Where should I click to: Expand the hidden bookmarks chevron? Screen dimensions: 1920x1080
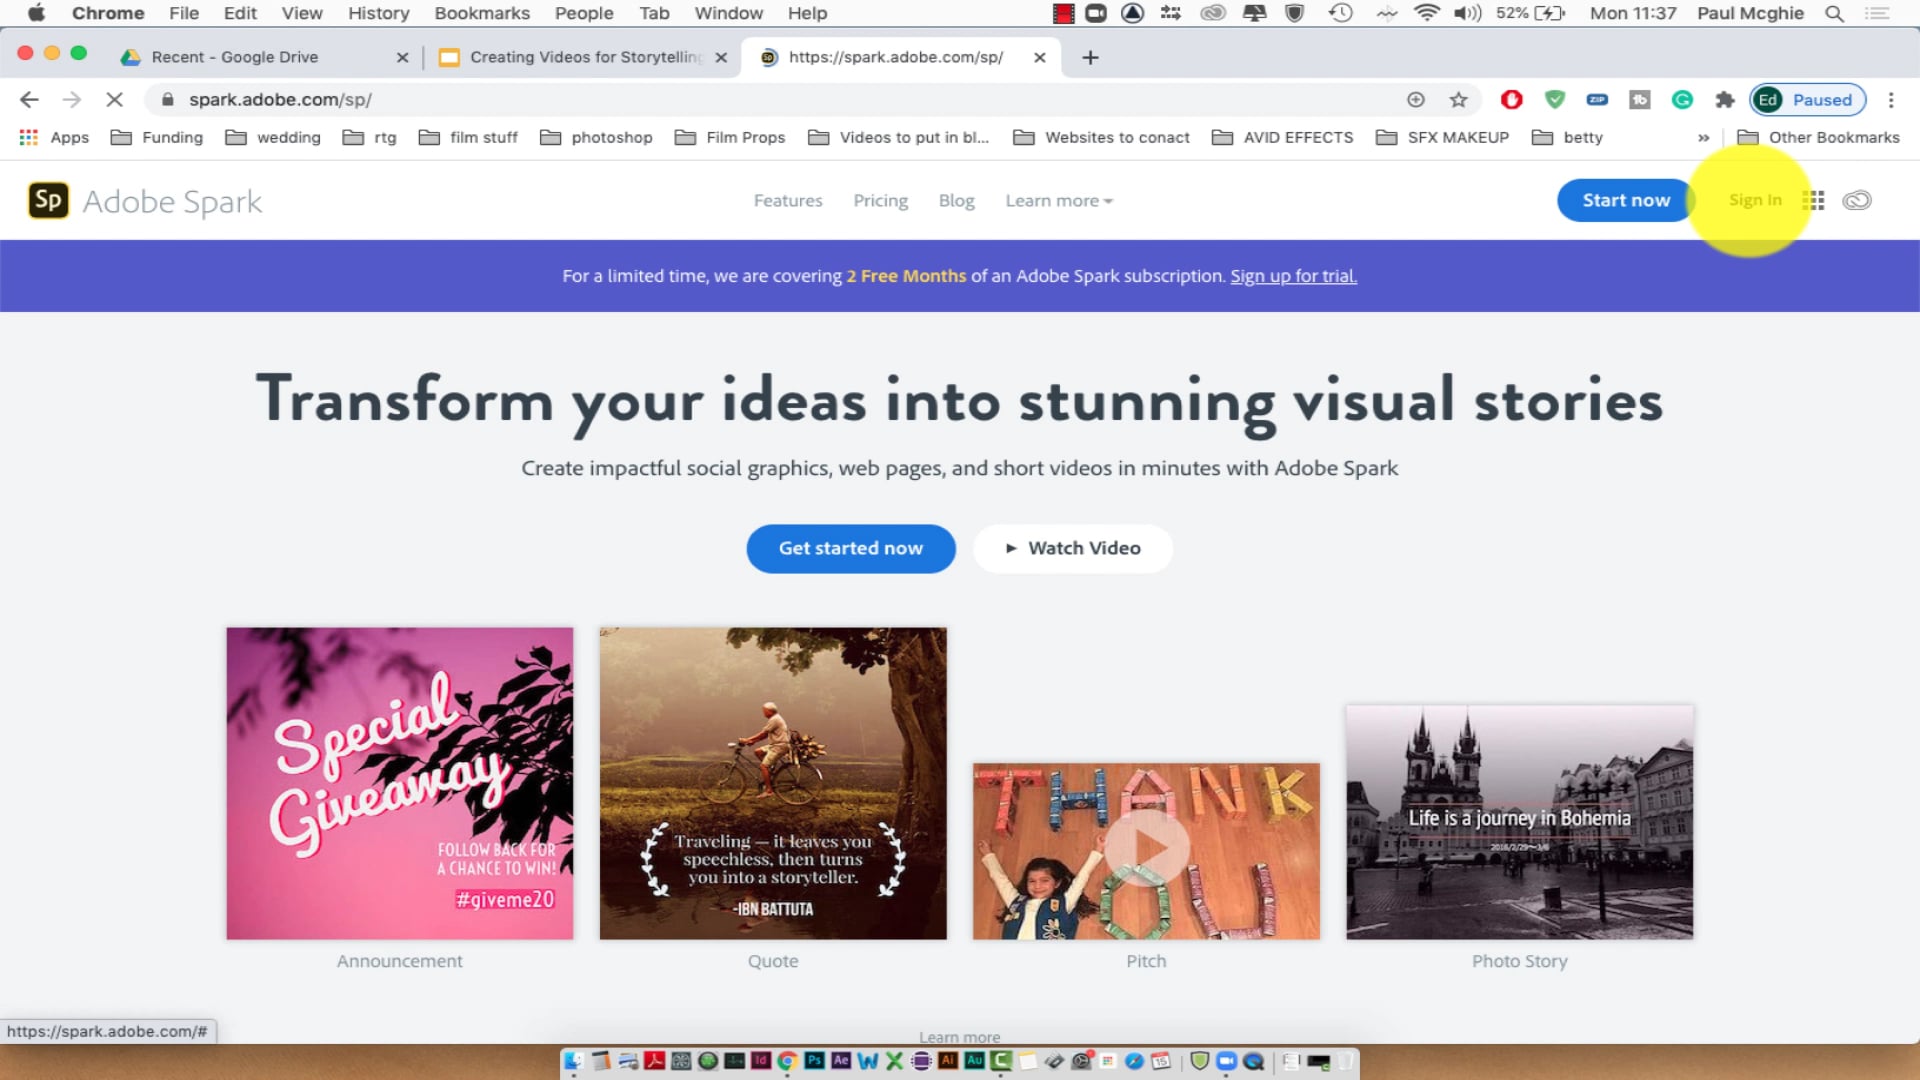tap(1703, 137)
